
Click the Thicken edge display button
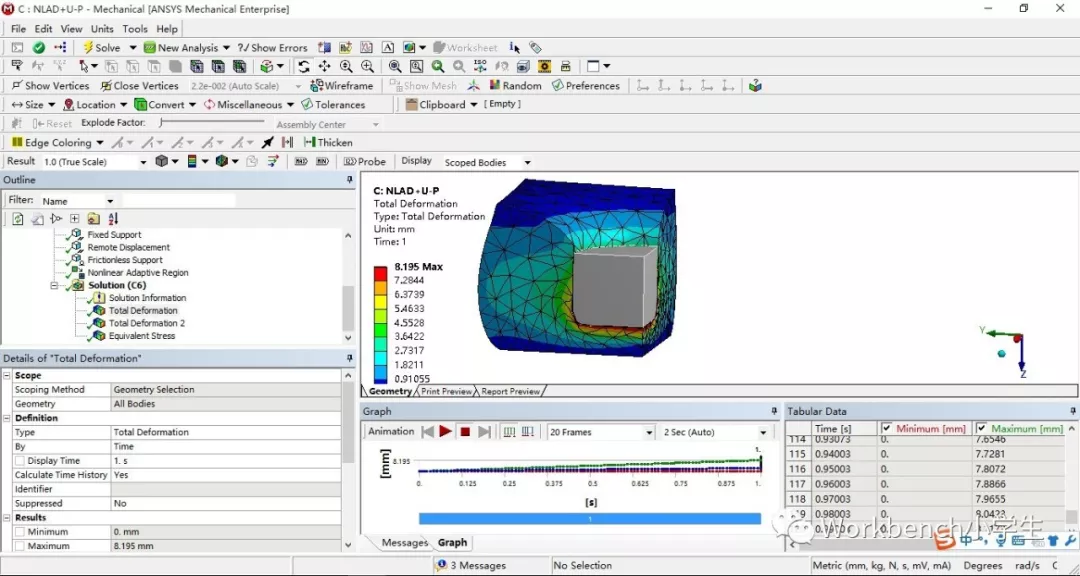[328, 143]
